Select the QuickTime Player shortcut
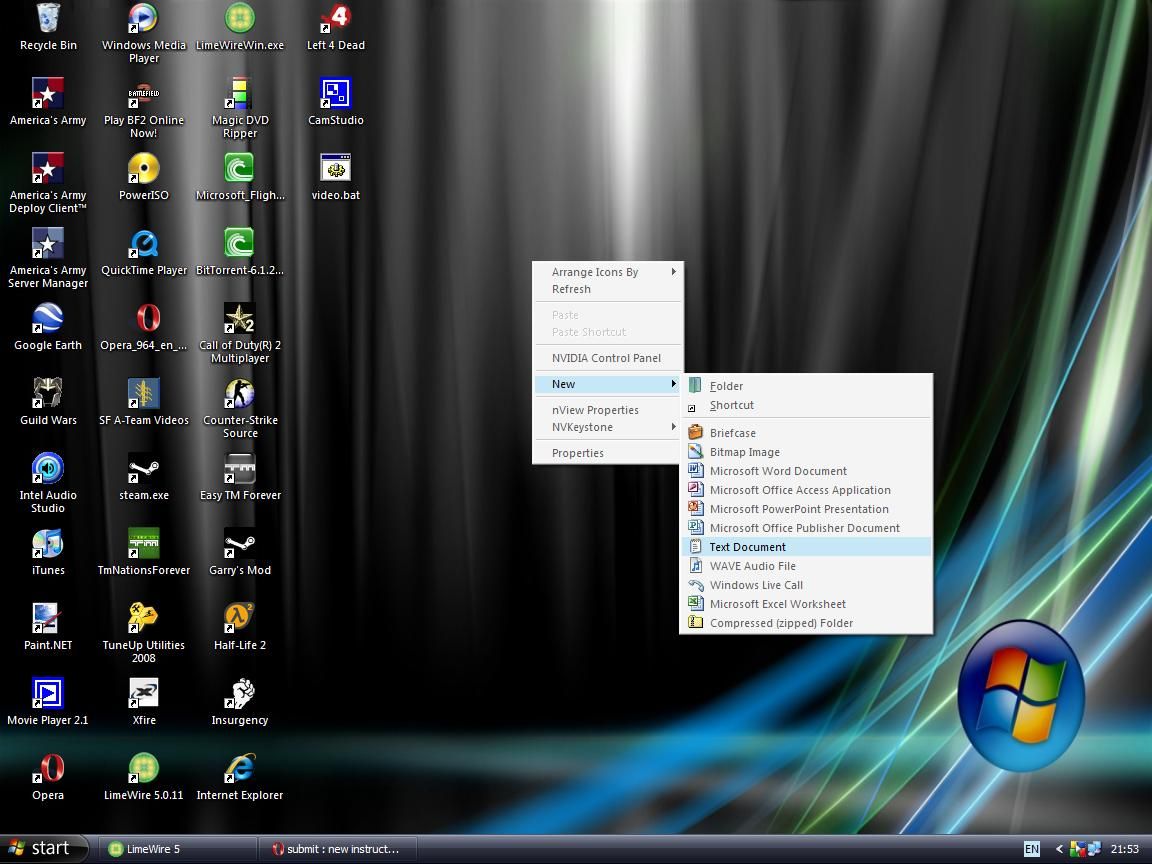The width and height of the screenshot is (1152, 864). tap(144, 244)
